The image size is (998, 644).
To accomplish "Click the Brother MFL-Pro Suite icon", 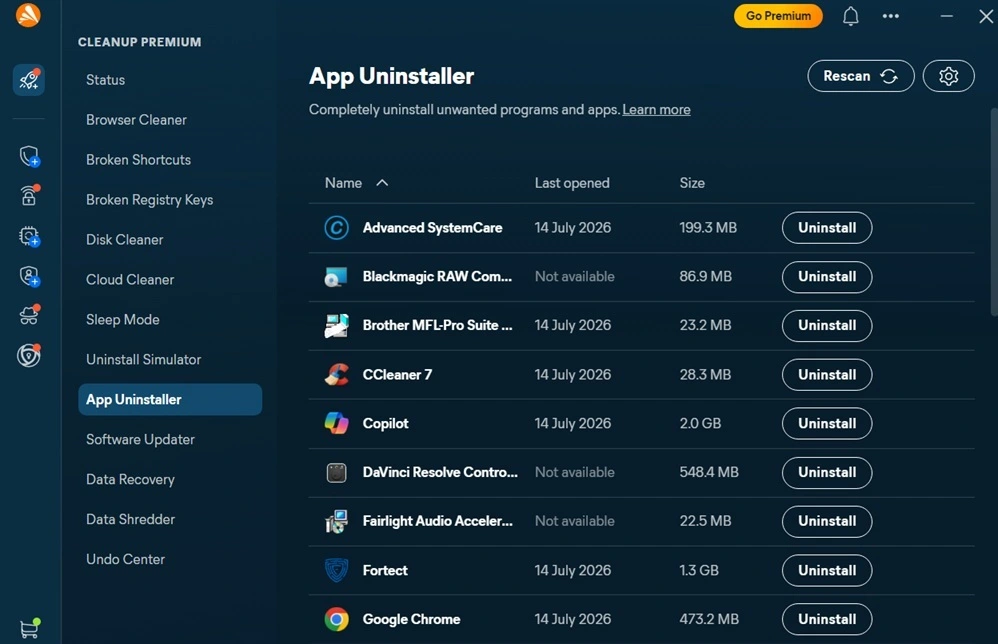I will [x=336, y=325].
